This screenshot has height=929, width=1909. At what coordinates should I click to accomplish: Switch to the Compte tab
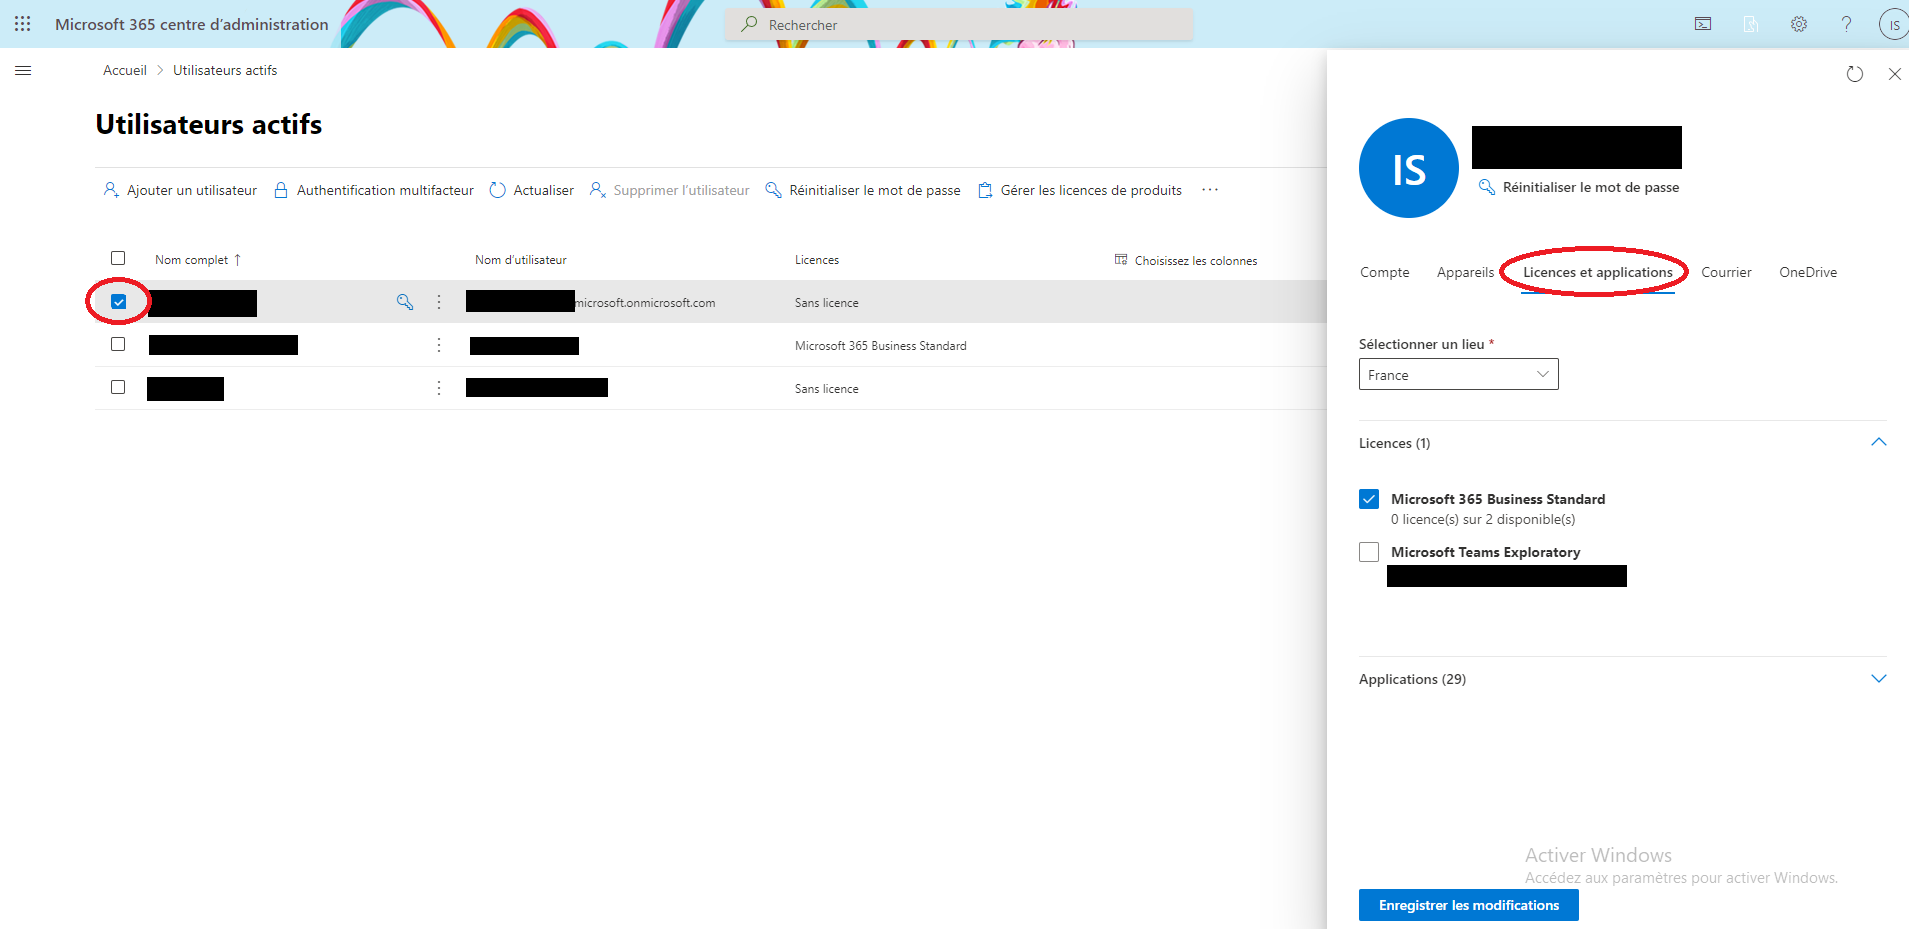click(1384, 272)
